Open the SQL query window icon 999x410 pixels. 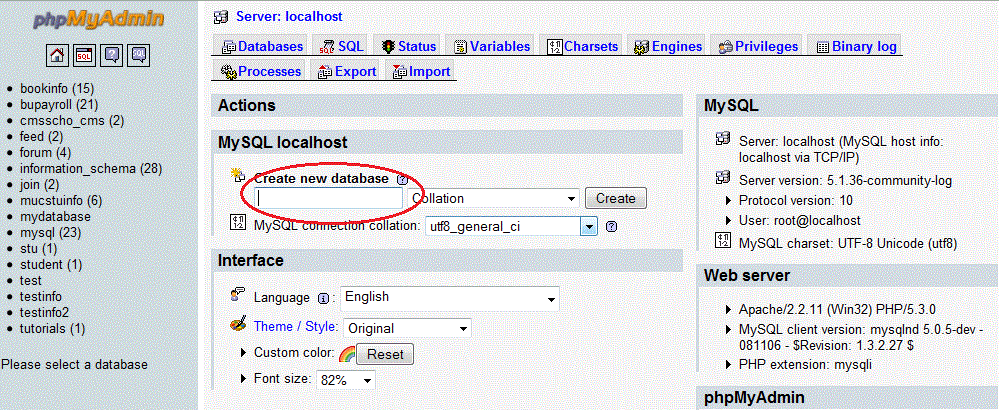click(x=84, y=55)
